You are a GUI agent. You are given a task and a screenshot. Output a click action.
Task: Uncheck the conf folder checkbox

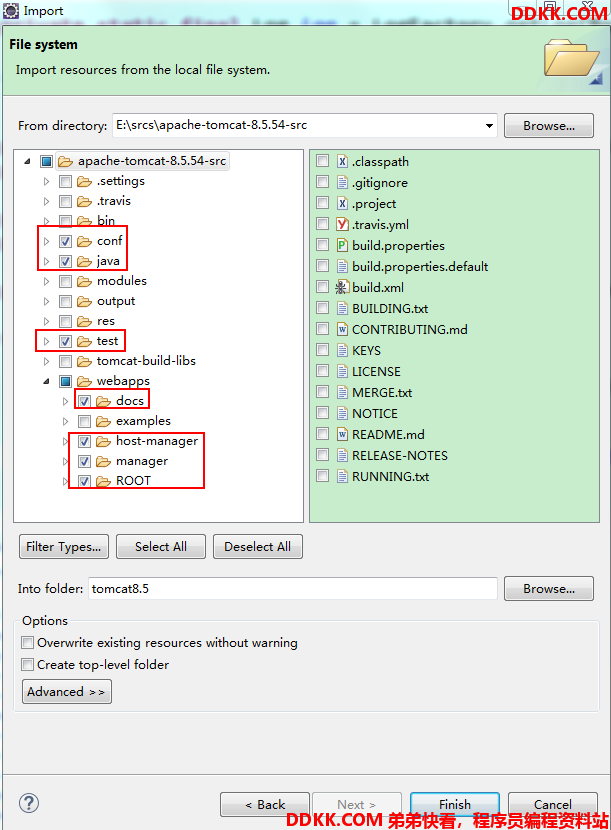click(65, 241)
